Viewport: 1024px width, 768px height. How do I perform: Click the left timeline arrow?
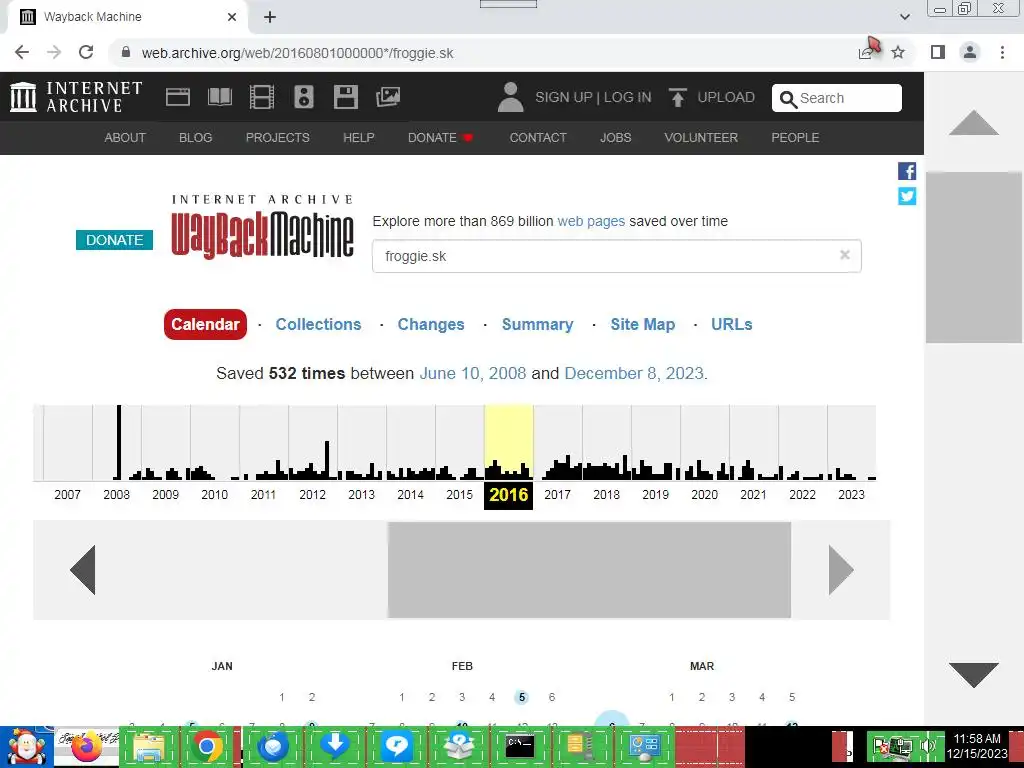tap(83, 569)
